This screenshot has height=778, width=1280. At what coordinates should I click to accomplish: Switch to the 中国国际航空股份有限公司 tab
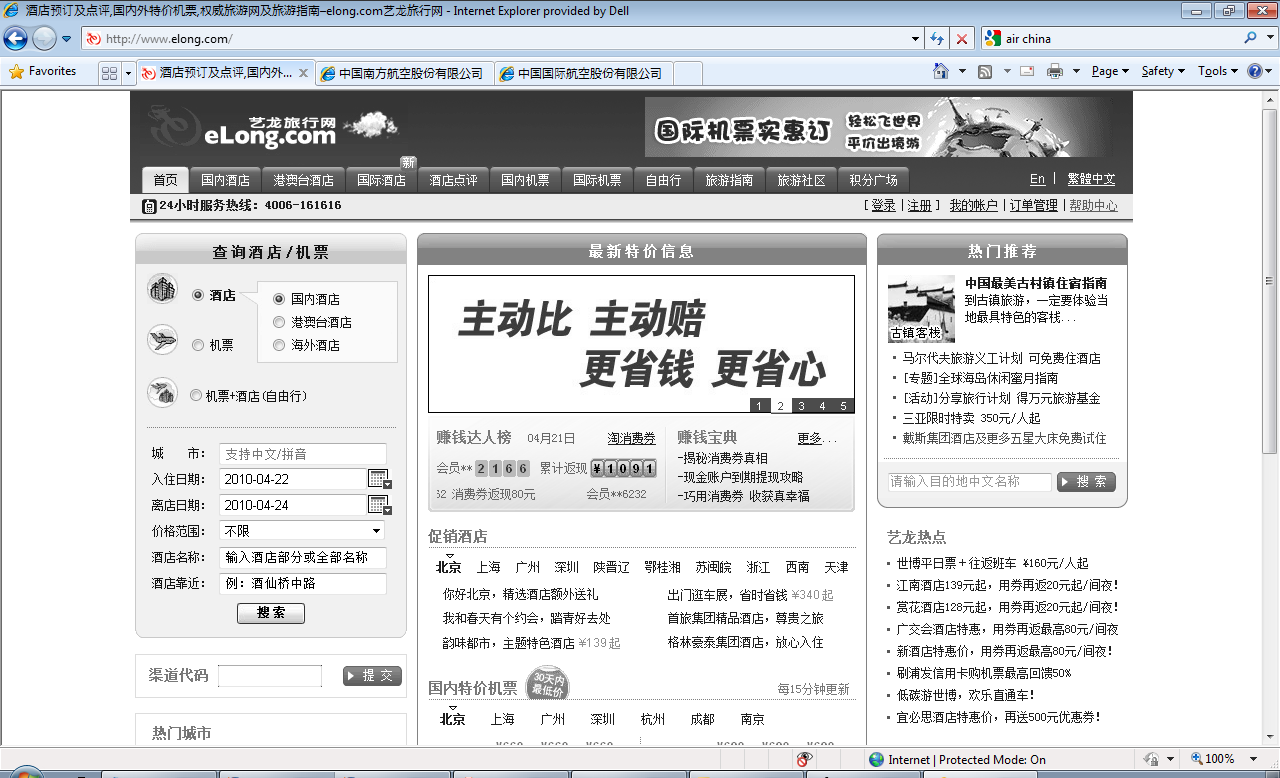point(584,73)
